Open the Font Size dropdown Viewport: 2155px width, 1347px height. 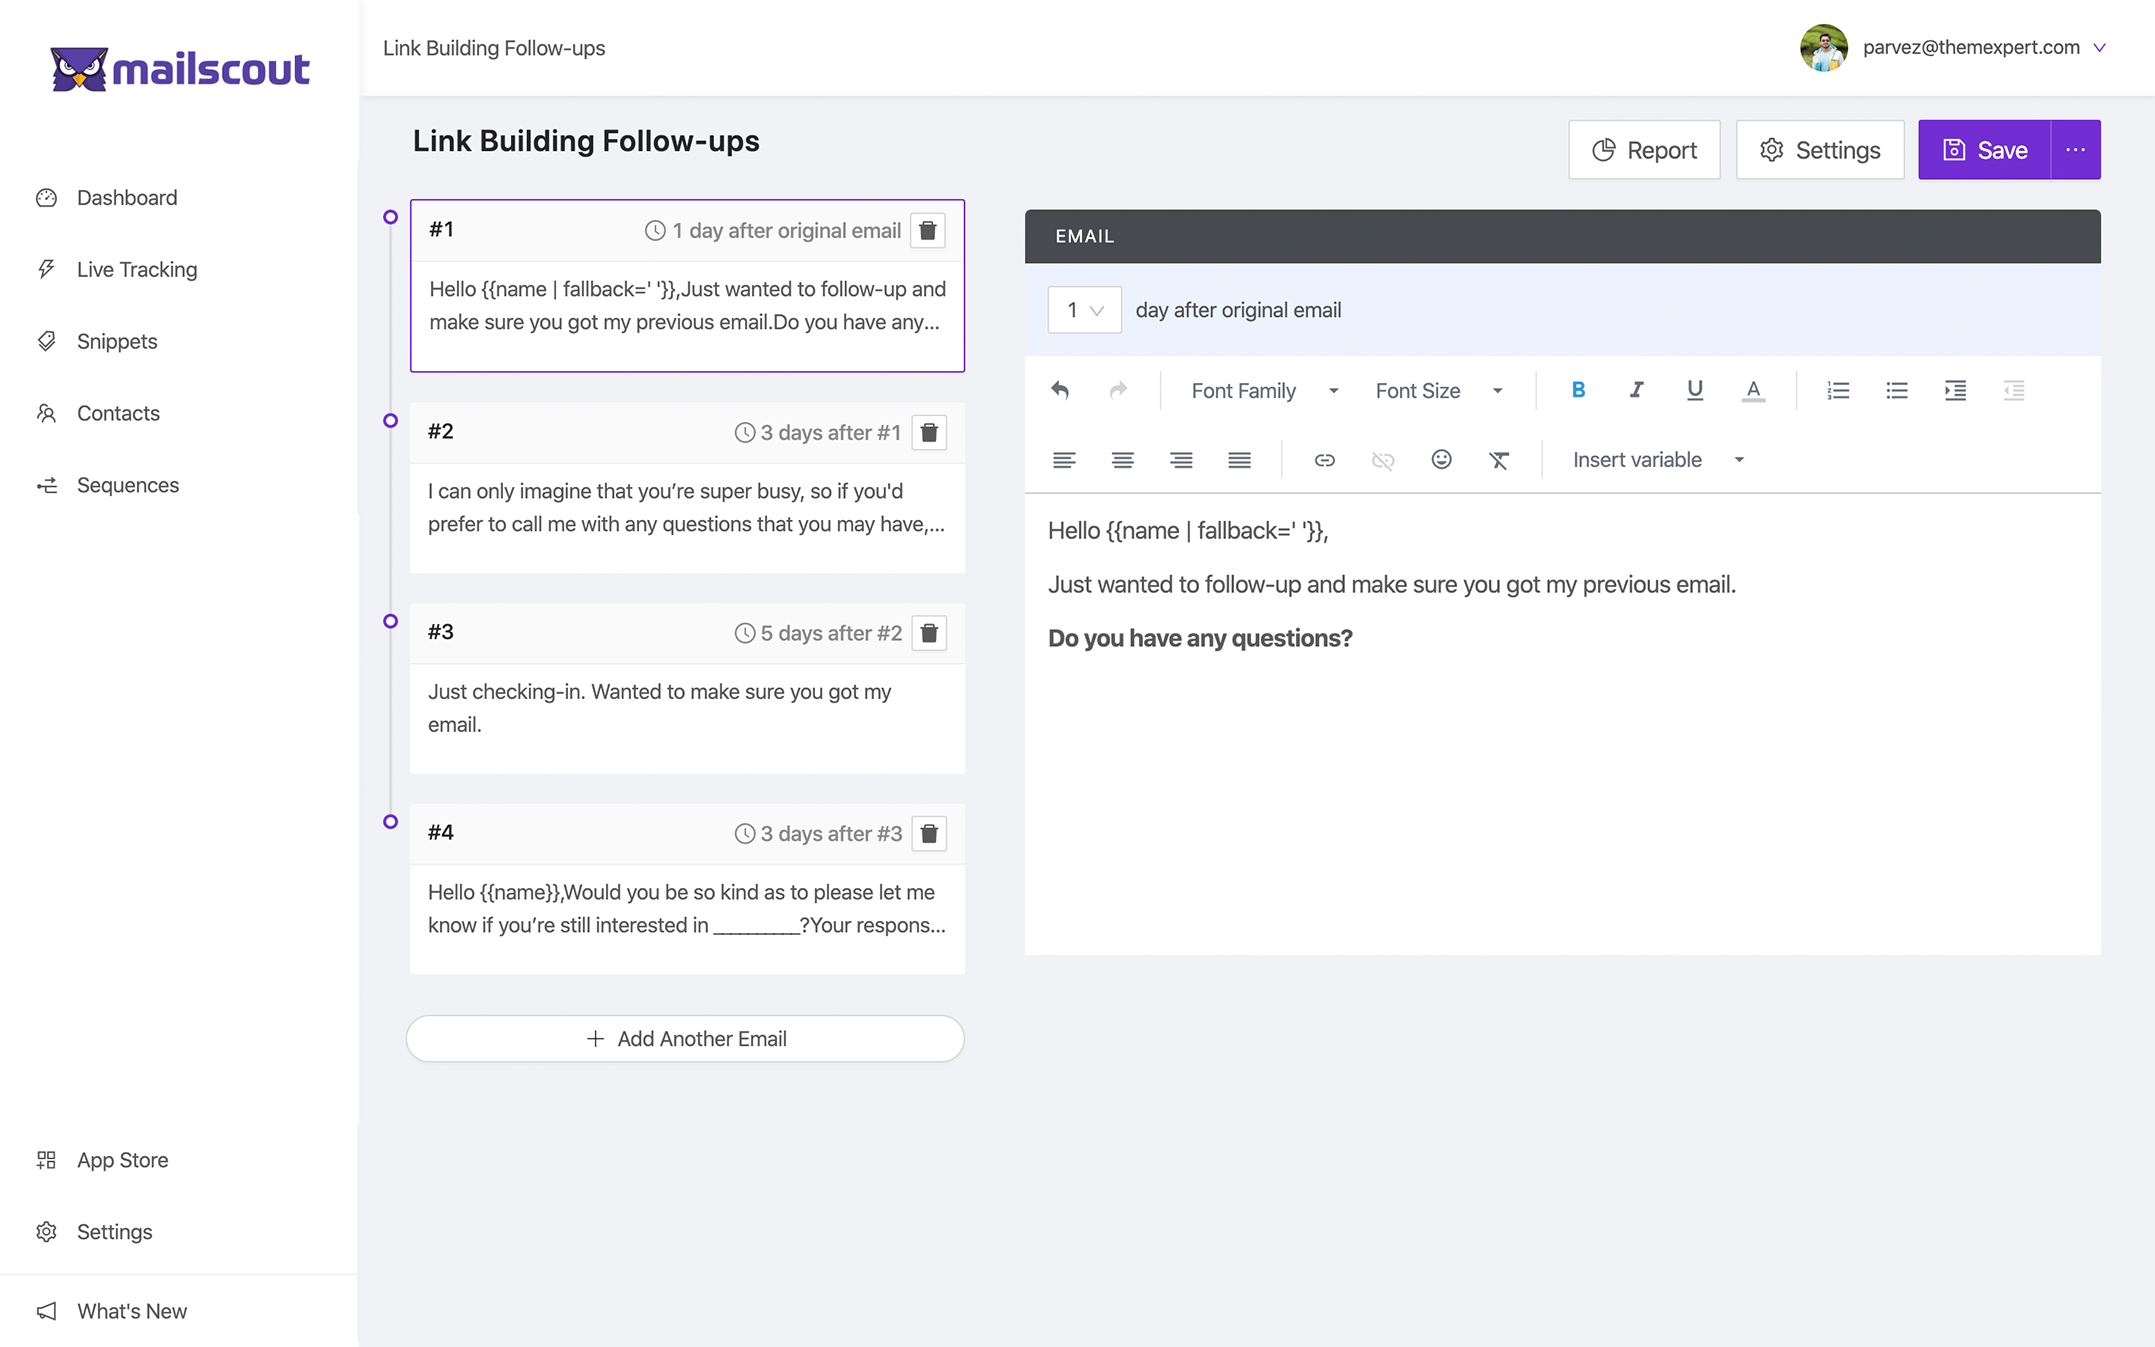1438,391
